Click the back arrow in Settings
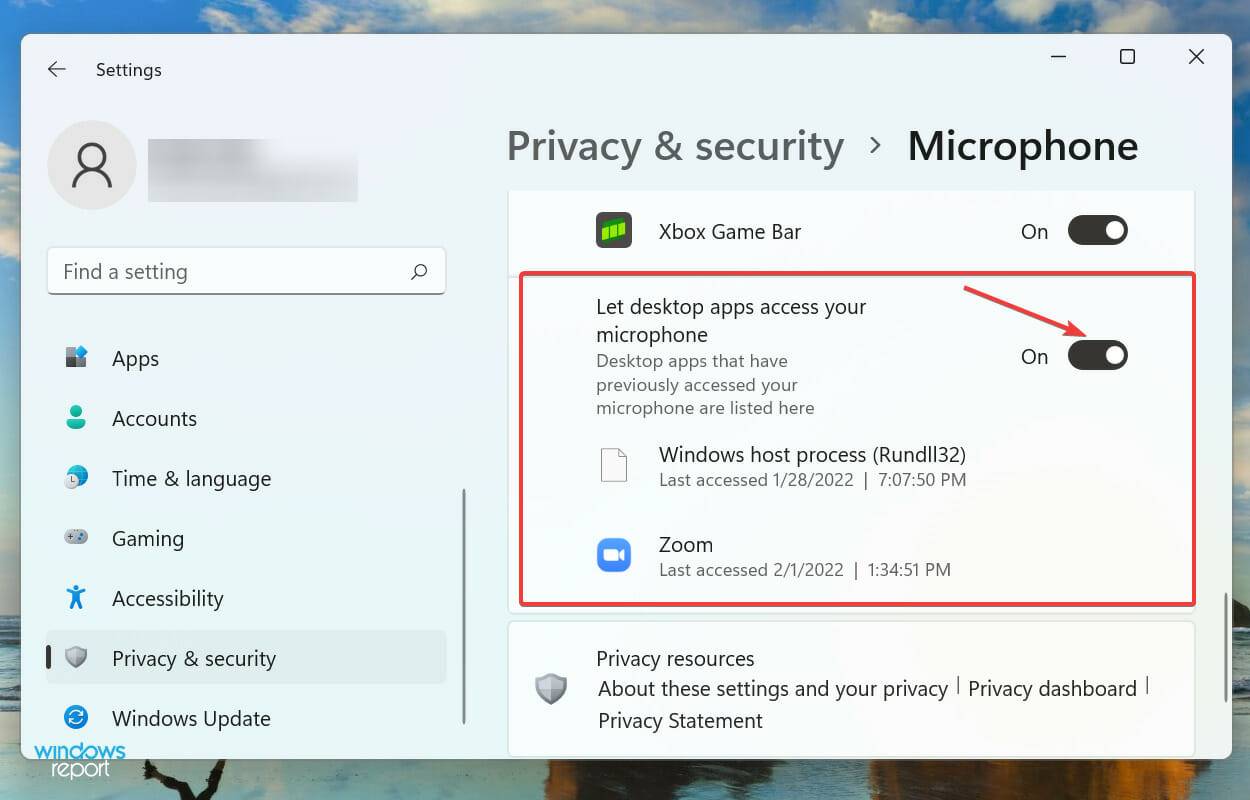Screen dimensions: 1250x800 click(x=57, y=70)
